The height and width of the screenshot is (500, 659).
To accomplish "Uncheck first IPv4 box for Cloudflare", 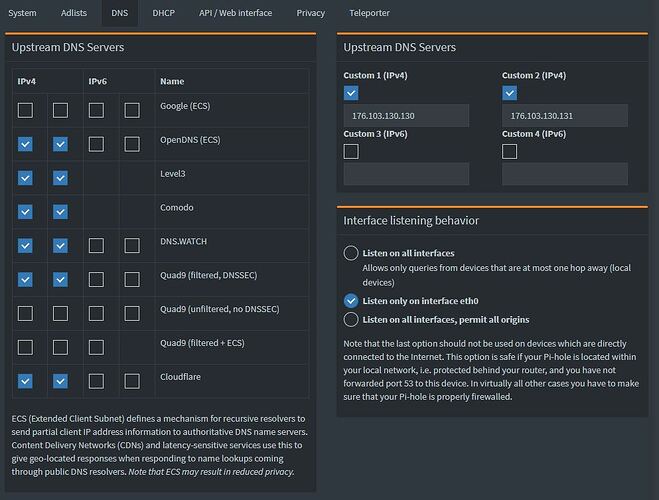I will [25, 381].
